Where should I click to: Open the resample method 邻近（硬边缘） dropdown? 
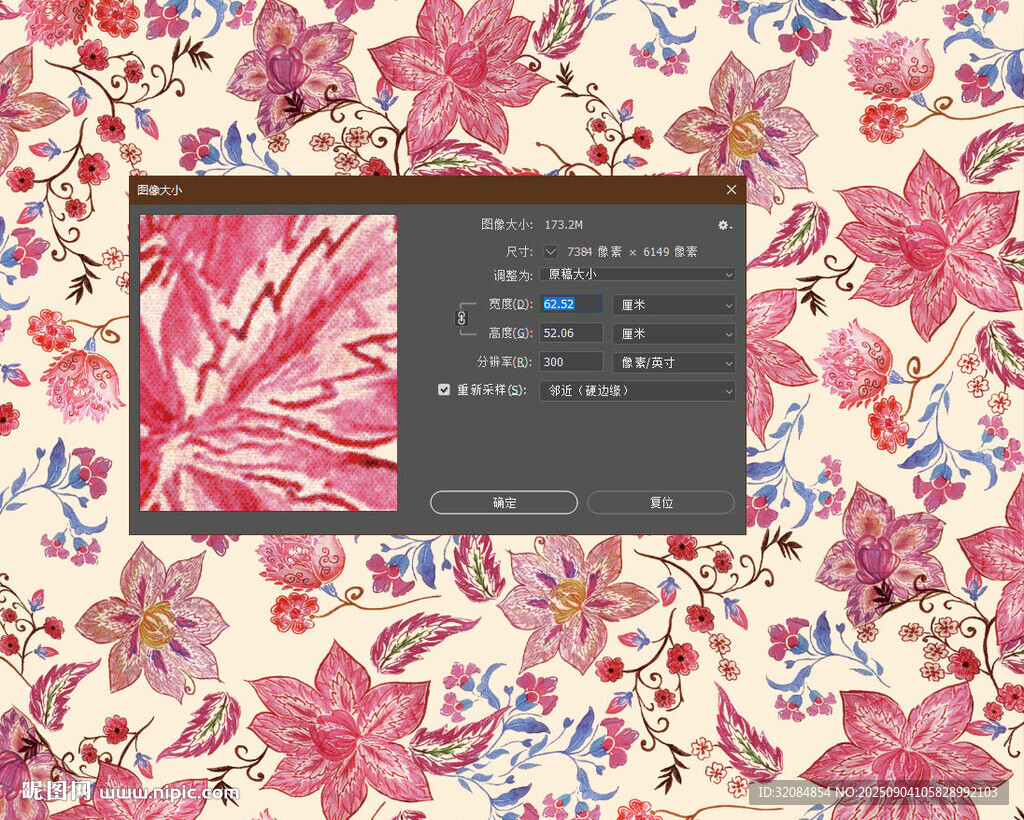pos(637,390)
